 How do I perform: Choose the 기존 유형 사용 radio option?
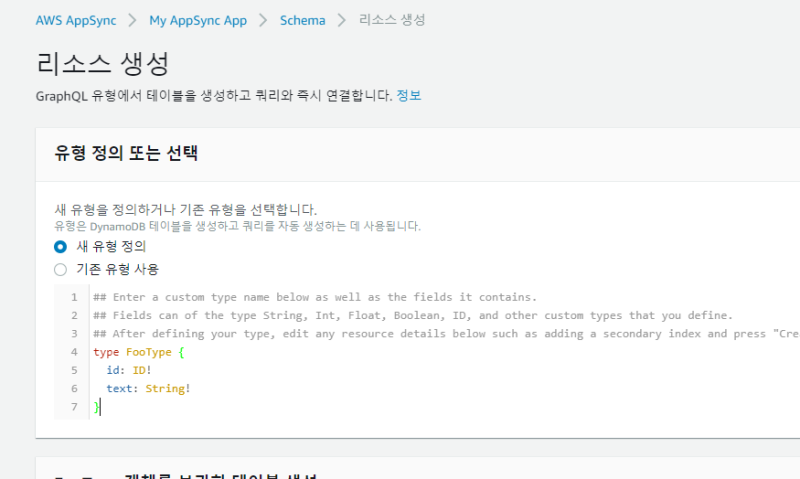pos(61,269)
